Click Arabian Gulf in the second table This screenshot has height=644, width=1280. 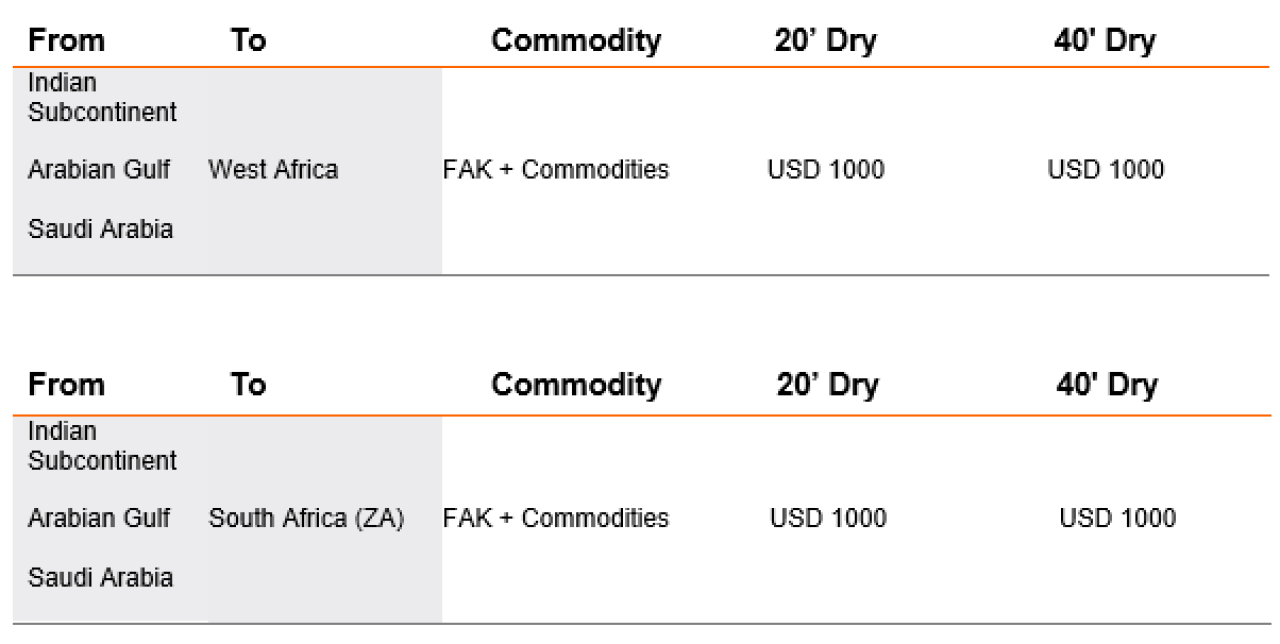tap(99, 519)
